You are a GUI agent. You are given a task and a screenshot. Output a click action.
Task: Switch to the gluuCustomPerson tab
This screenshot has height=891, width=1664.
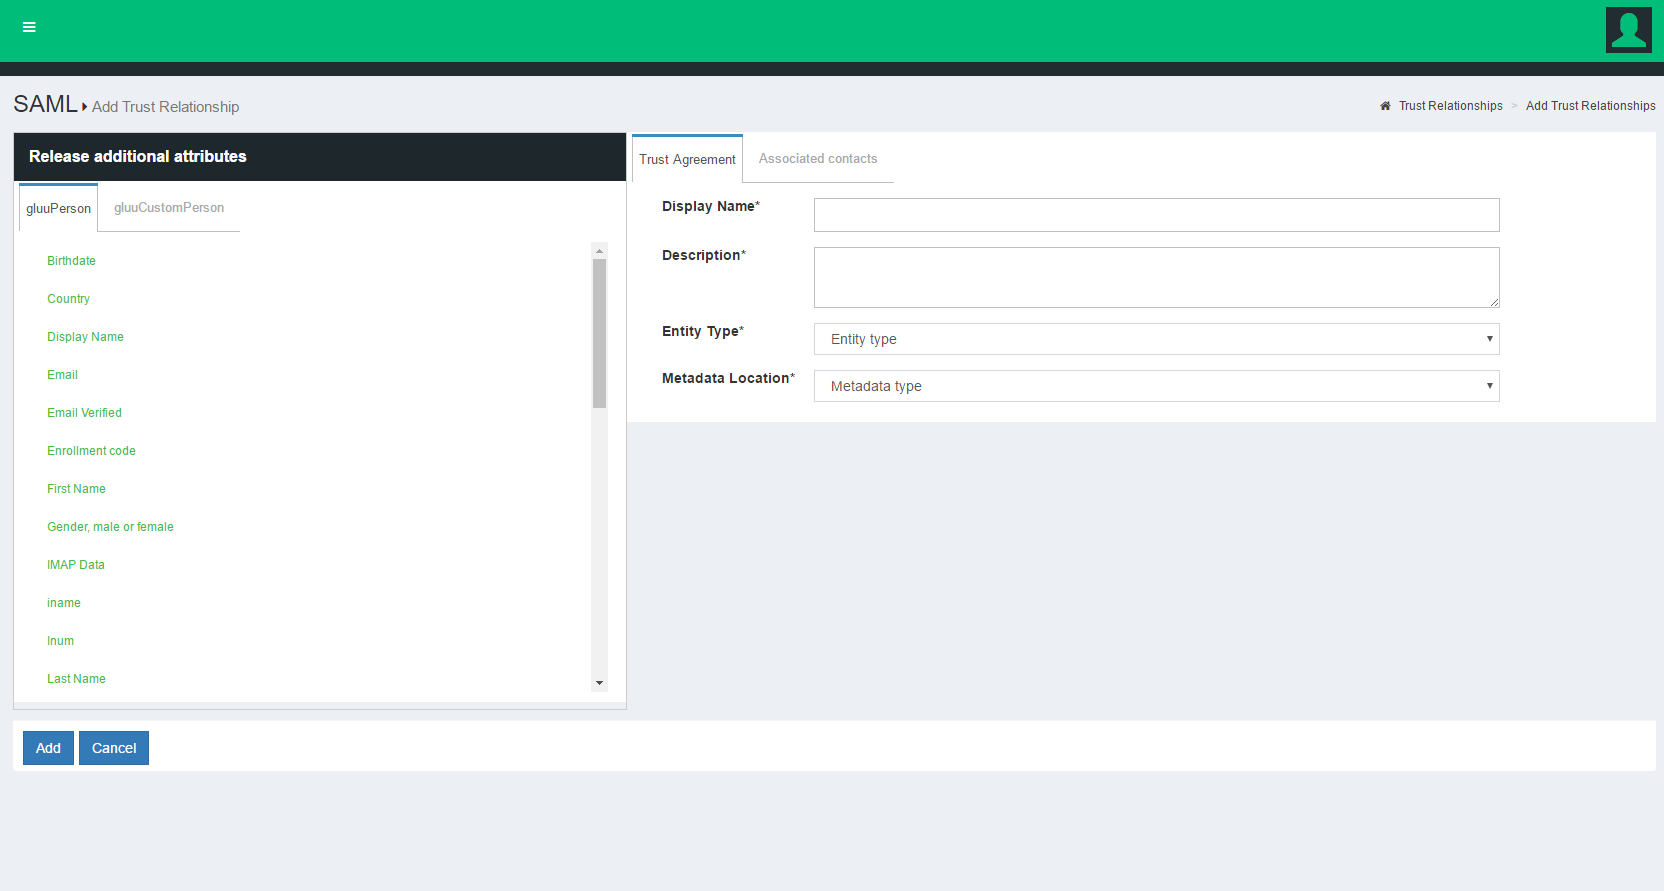(169, 208)
